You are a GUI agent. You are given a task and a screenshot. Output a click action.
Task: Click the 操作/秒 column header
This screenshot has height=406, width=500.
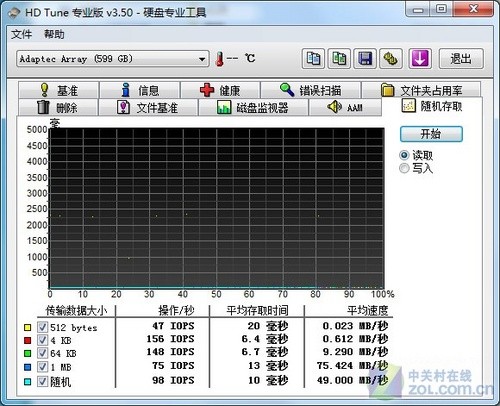click(x=176, y=311)
